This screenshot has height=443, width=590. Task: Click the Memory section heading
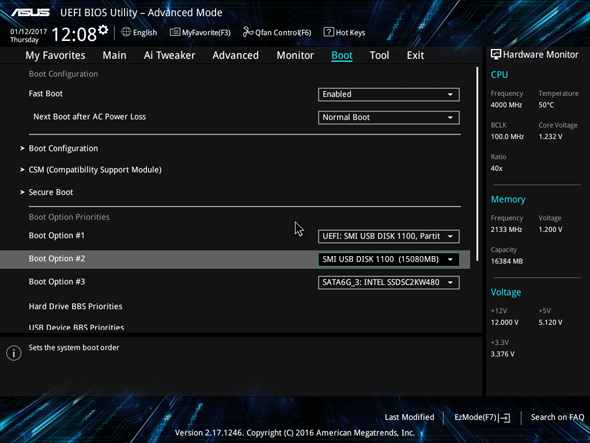[x=508, y=199]
